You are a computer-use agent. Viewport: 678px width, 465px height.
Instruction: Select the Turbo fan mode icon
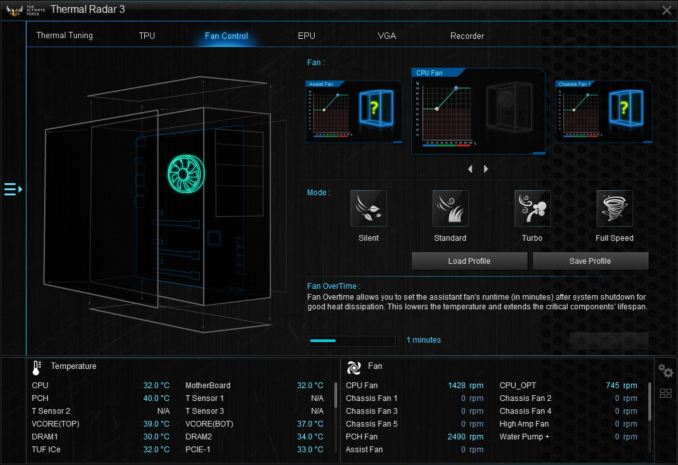pos(532,208)
